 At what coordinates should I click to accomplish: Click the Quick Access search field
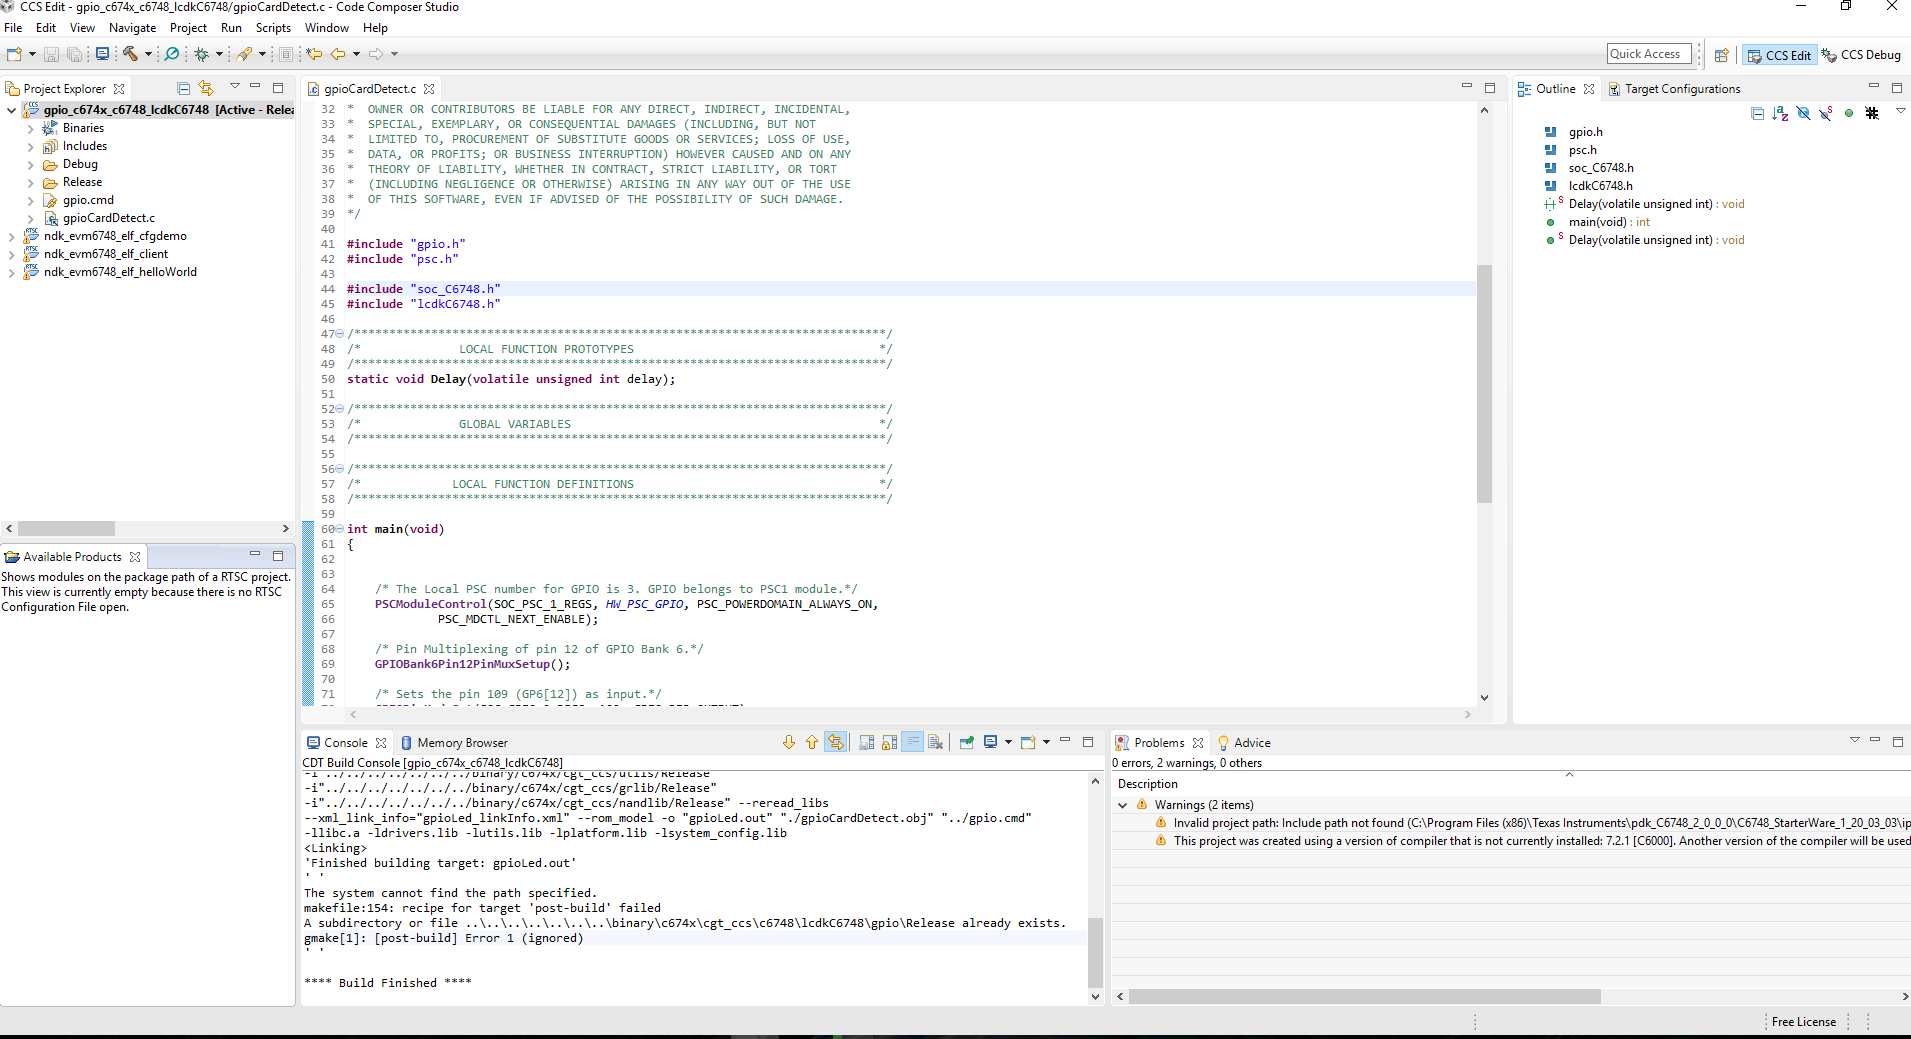(1648, 54)
